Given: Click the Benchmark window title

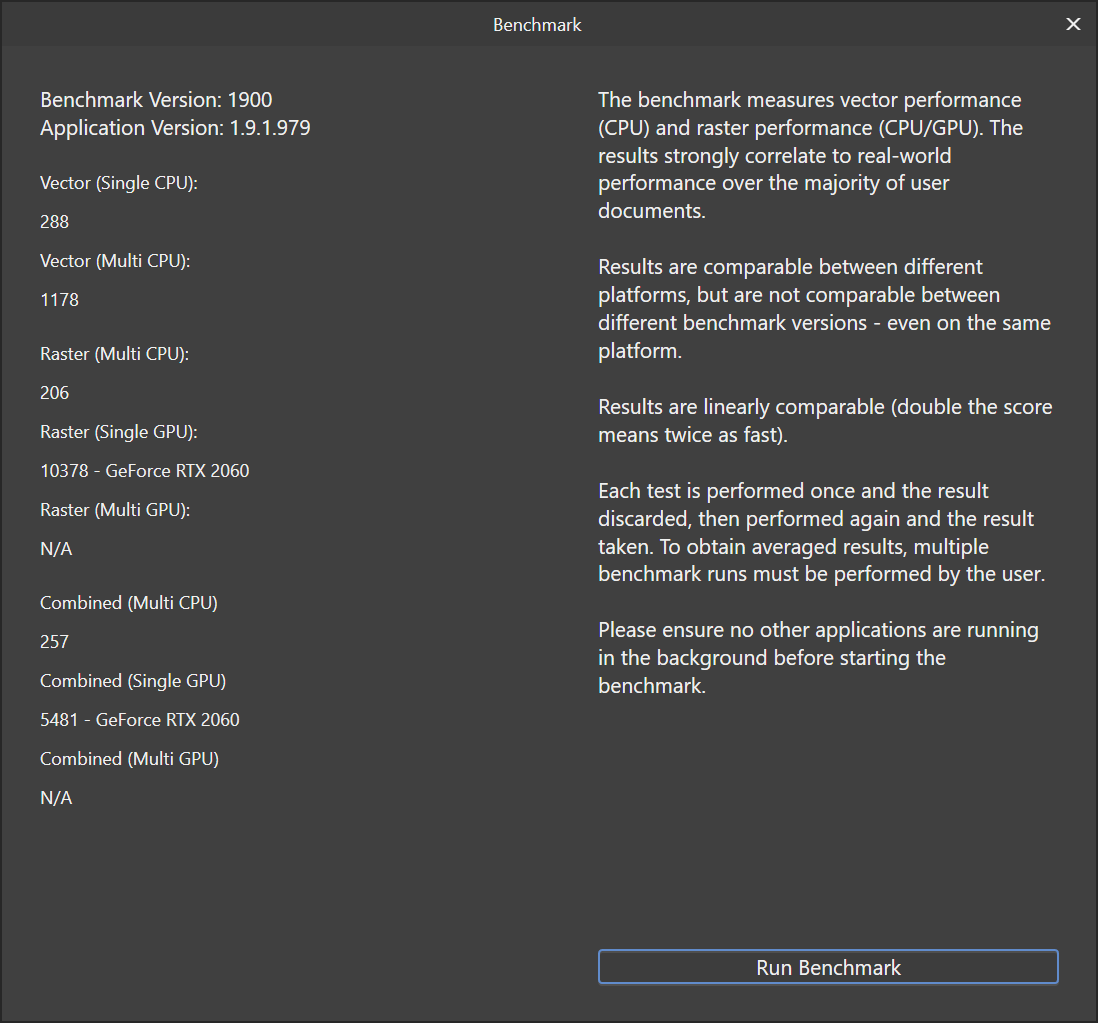Looking at the screenshot, I should [537, 25].
